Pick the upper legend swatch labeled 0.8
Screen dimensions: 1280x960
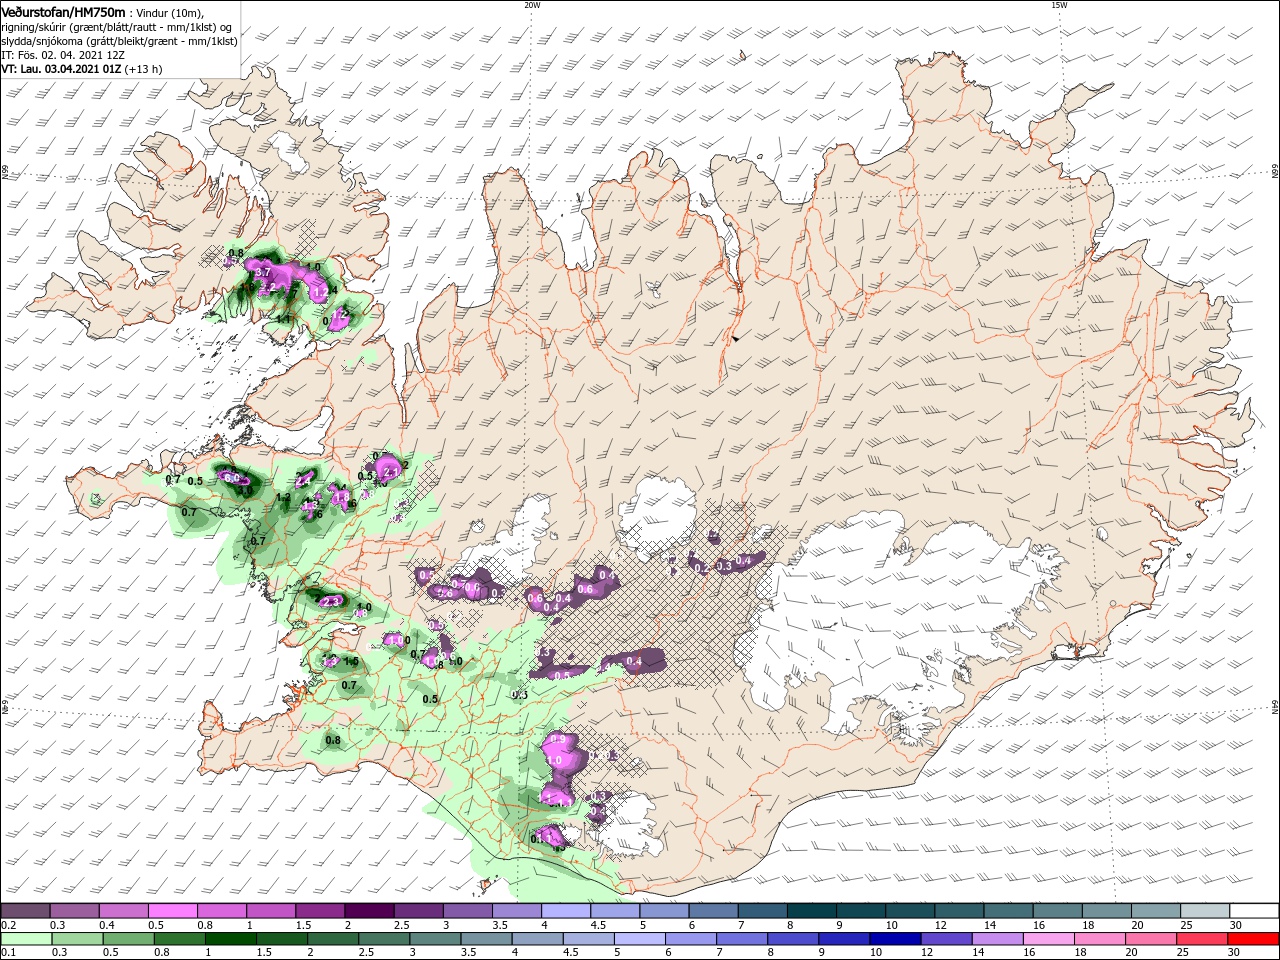221,911
